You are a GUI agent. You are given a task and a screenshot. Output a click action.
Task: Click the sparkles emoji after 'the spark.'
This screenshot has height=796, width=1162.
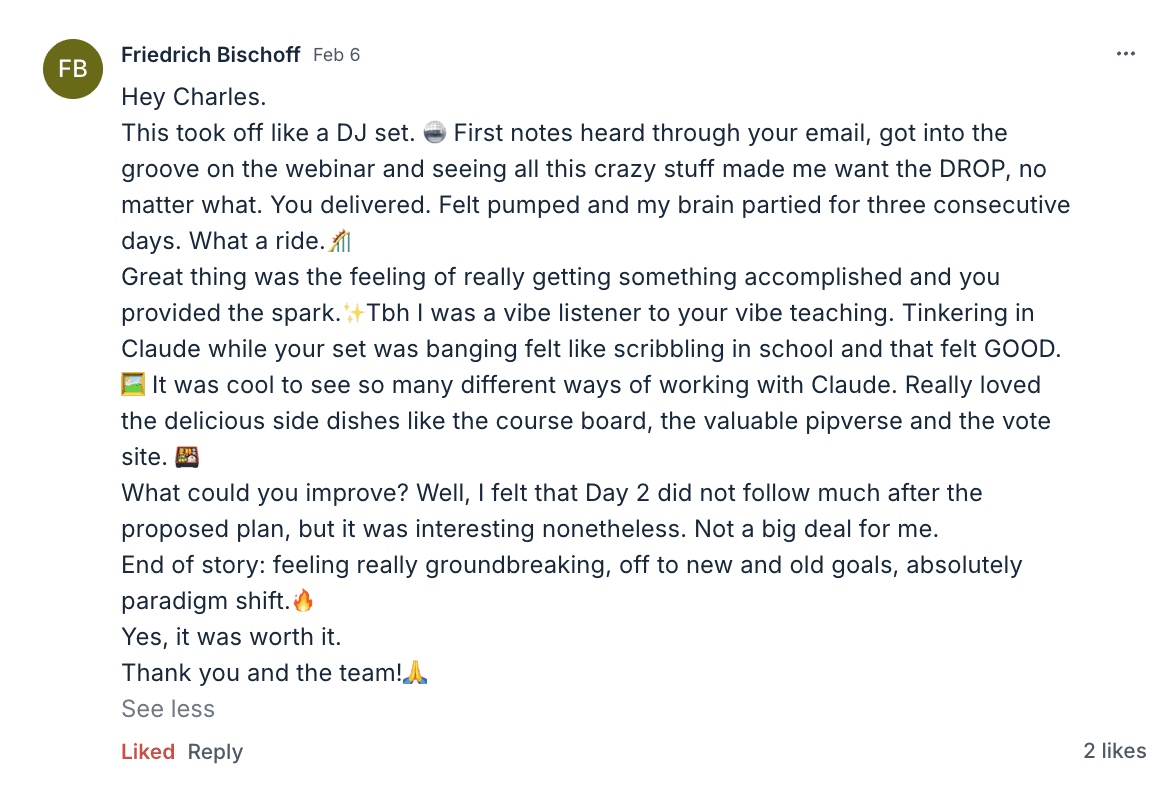[x=354, y=313]
